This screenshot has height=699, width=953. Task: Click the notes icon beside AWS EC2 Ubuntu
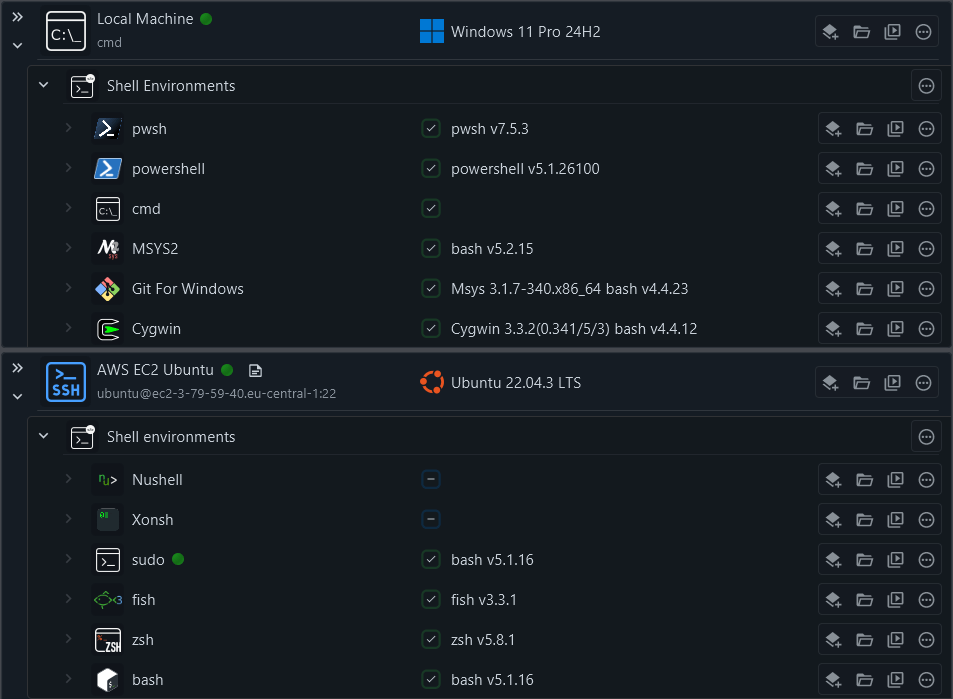click(255, 370)
